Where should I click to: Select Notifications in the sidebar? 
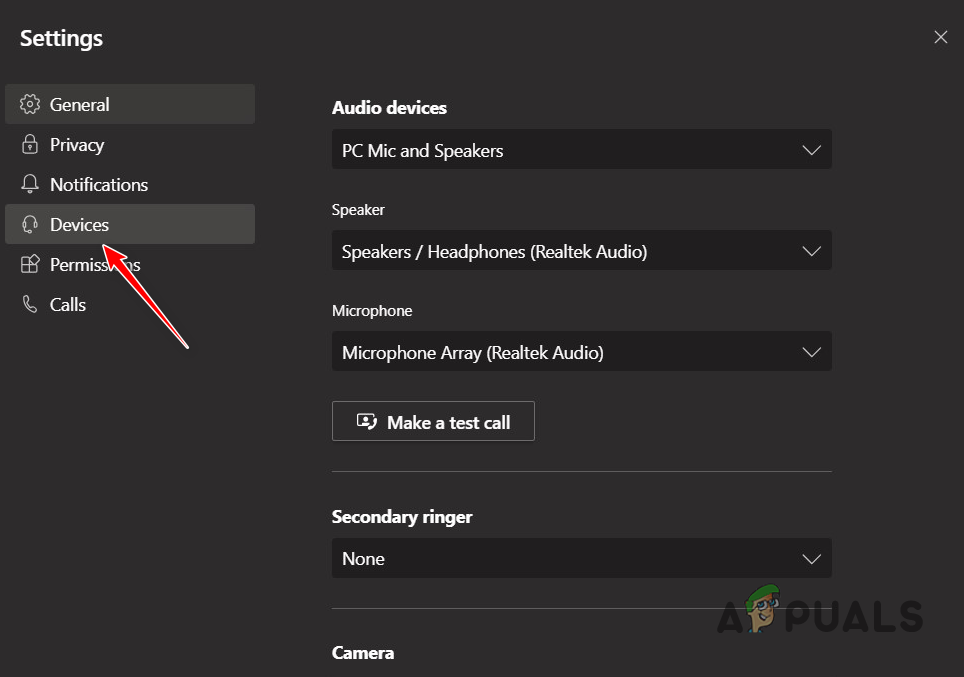click(x=98, y=184)
